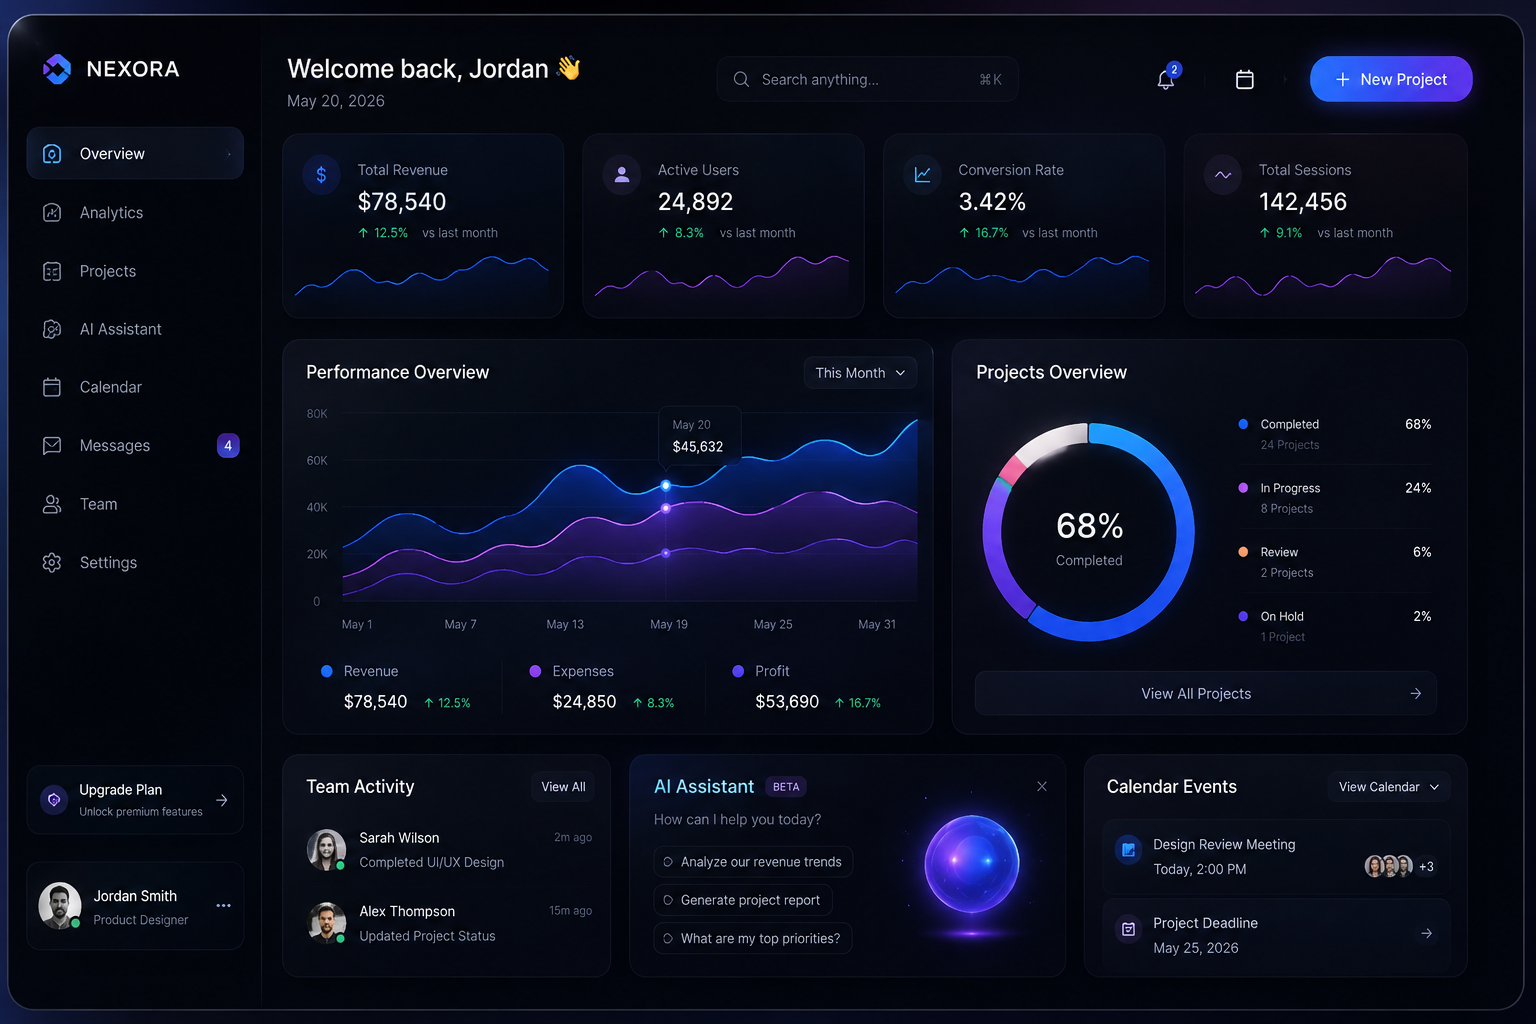The width and height of the screenshot is (1536, 1024).
Task: Open notifications bell icon
Action: (x=1166, y=79)
